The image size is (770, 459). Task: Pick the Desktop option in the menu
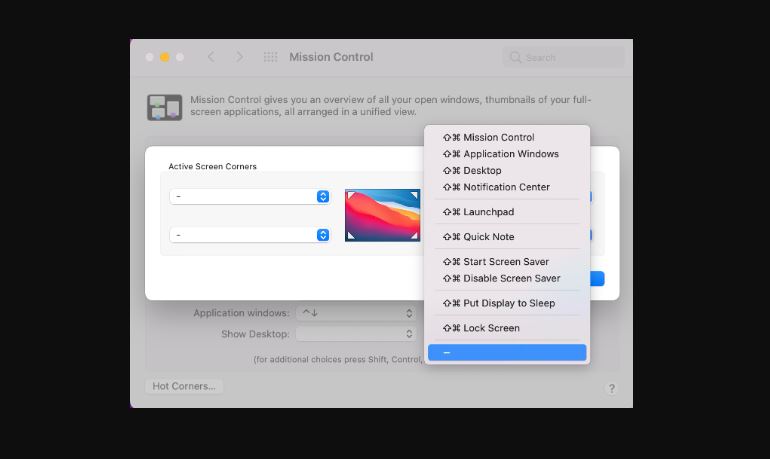(507, 171)
